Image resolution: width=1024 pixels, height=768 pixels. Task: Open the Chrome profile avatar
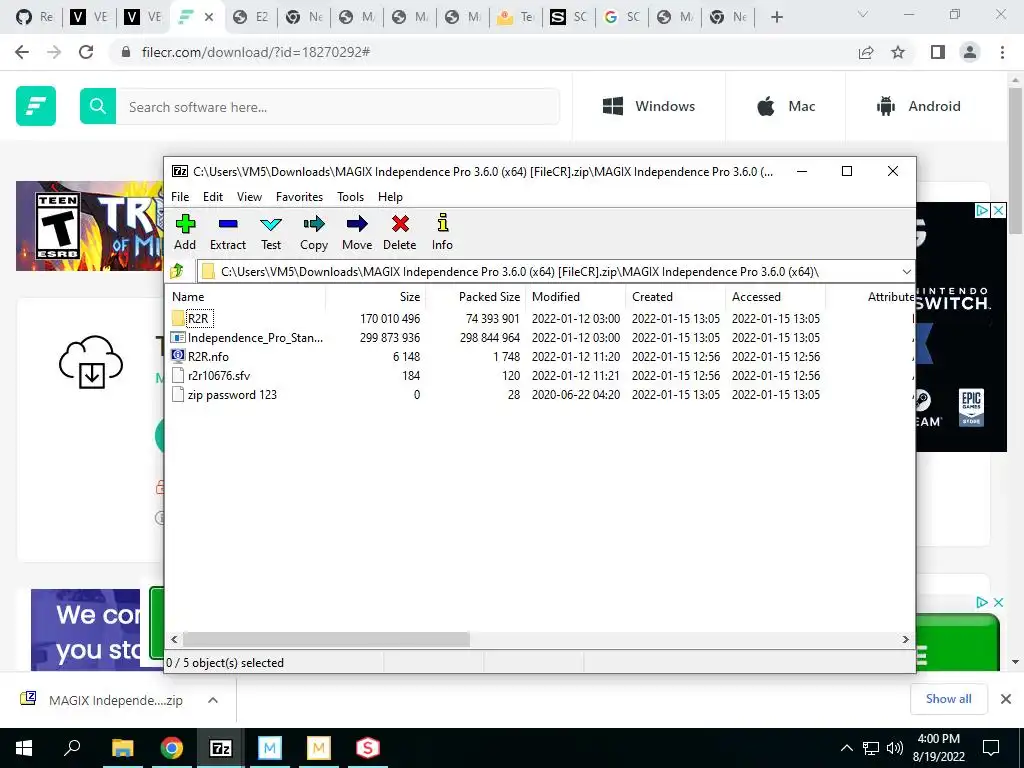(x=970, y=52)
